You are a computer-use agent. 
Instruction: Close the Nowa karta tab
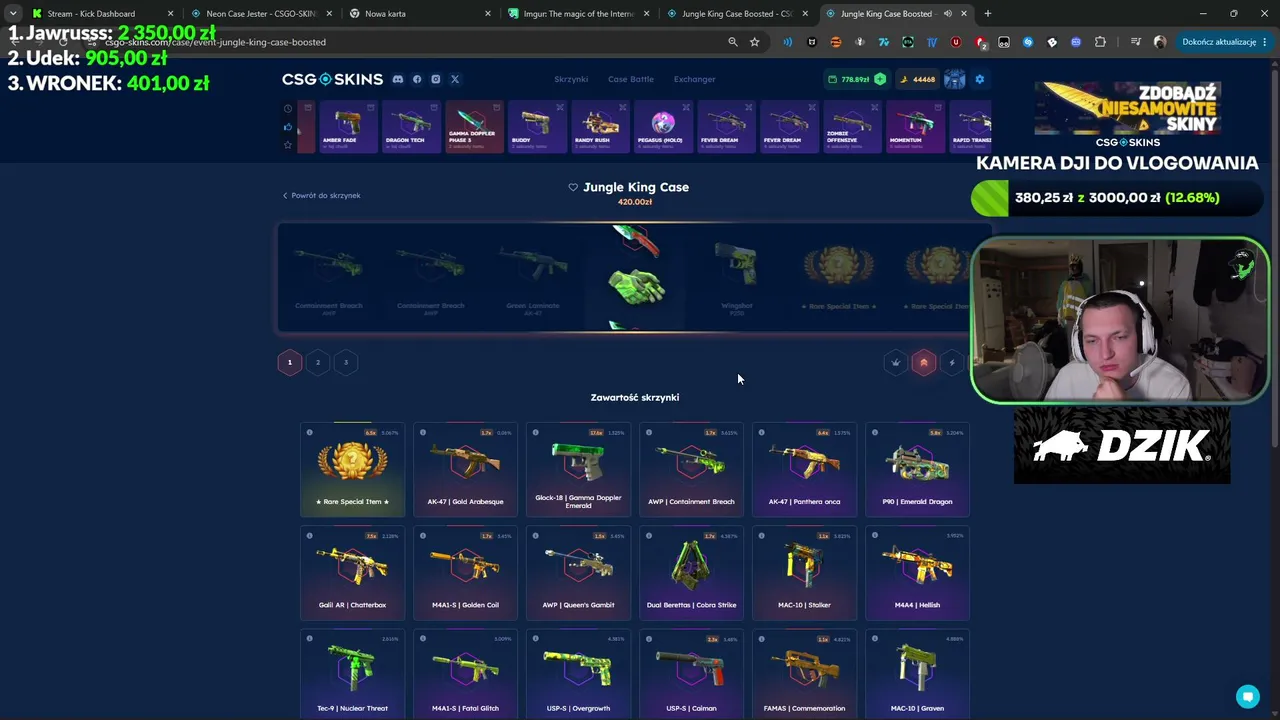488,14
